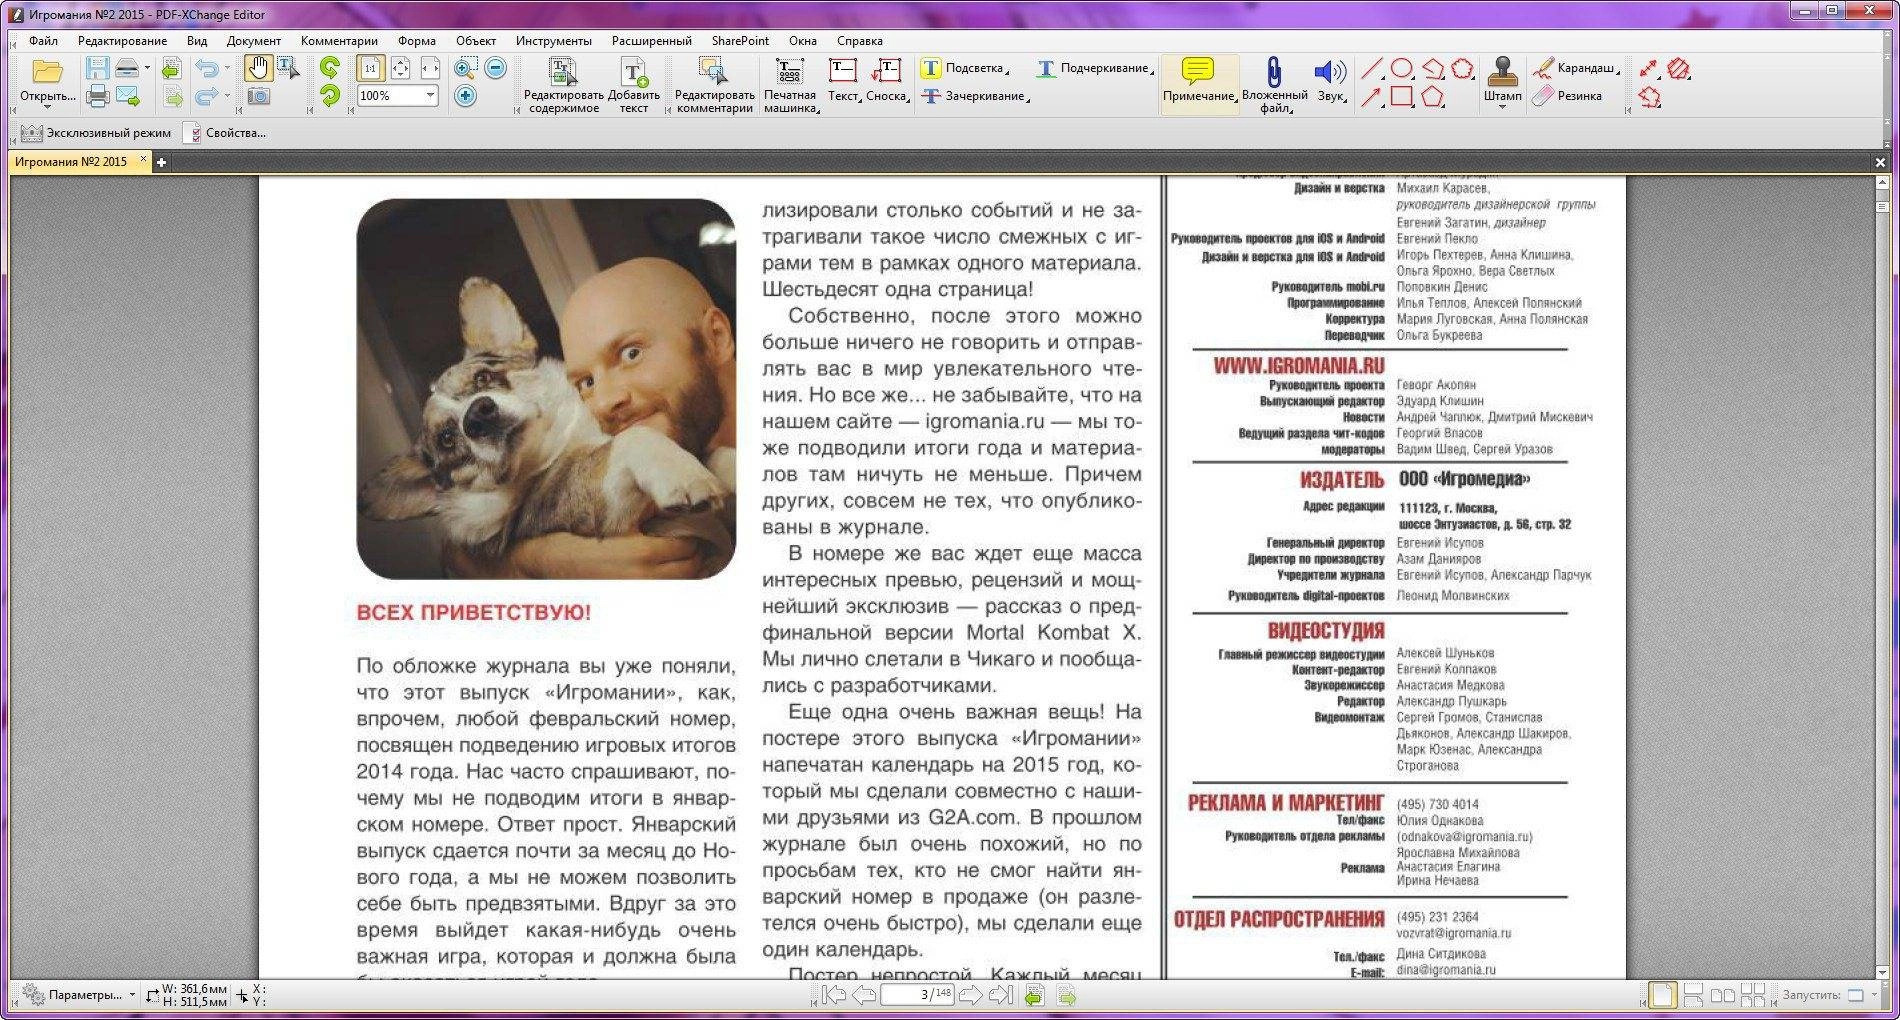Open the Редактирование menu
This screenshot has width=1900, height=1020.
click(122, 41)
